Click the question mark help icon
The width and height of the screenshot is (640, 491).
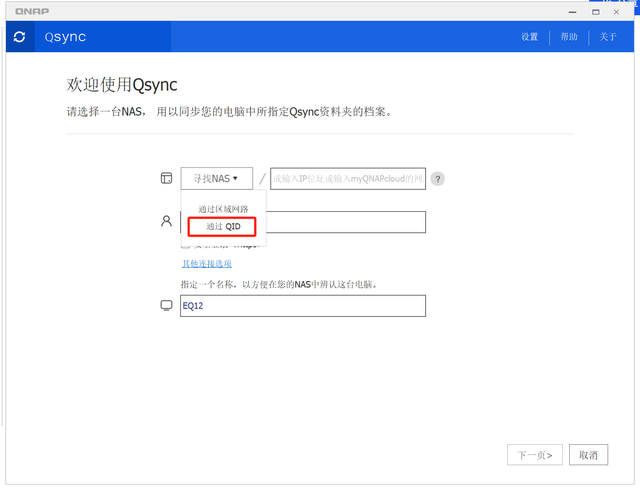[438, 179]
